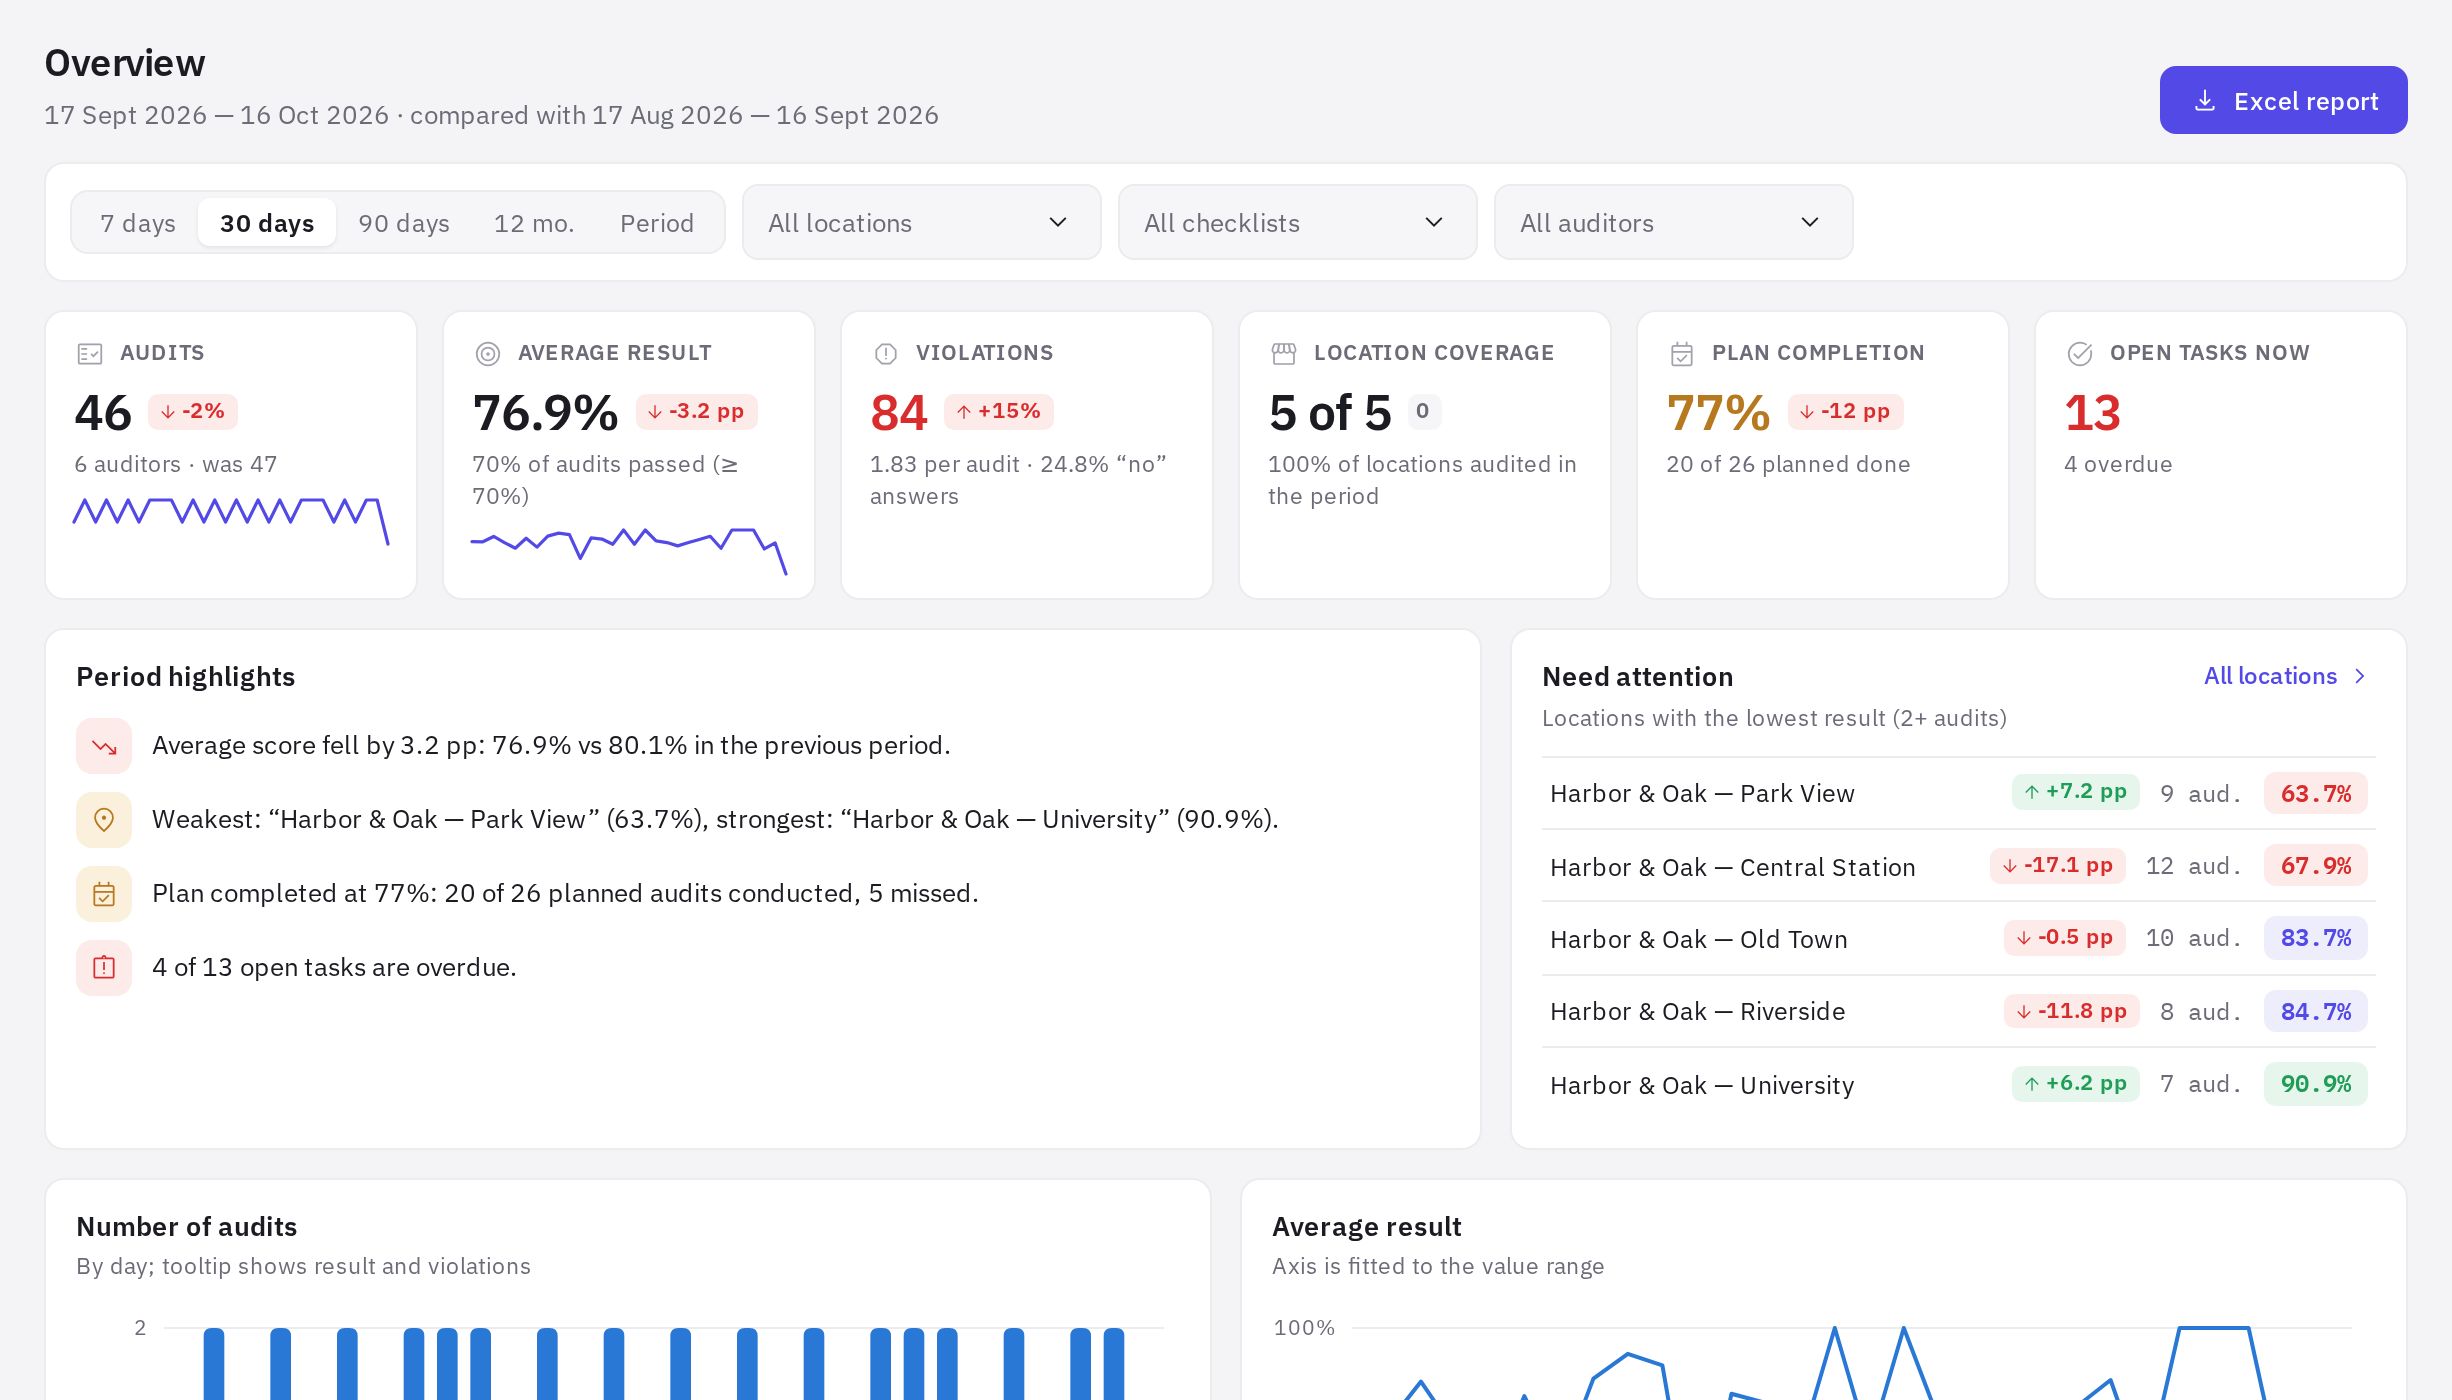Select the 7 days period
This screenshot has width=2452, height=1400.
coord(138,222)
